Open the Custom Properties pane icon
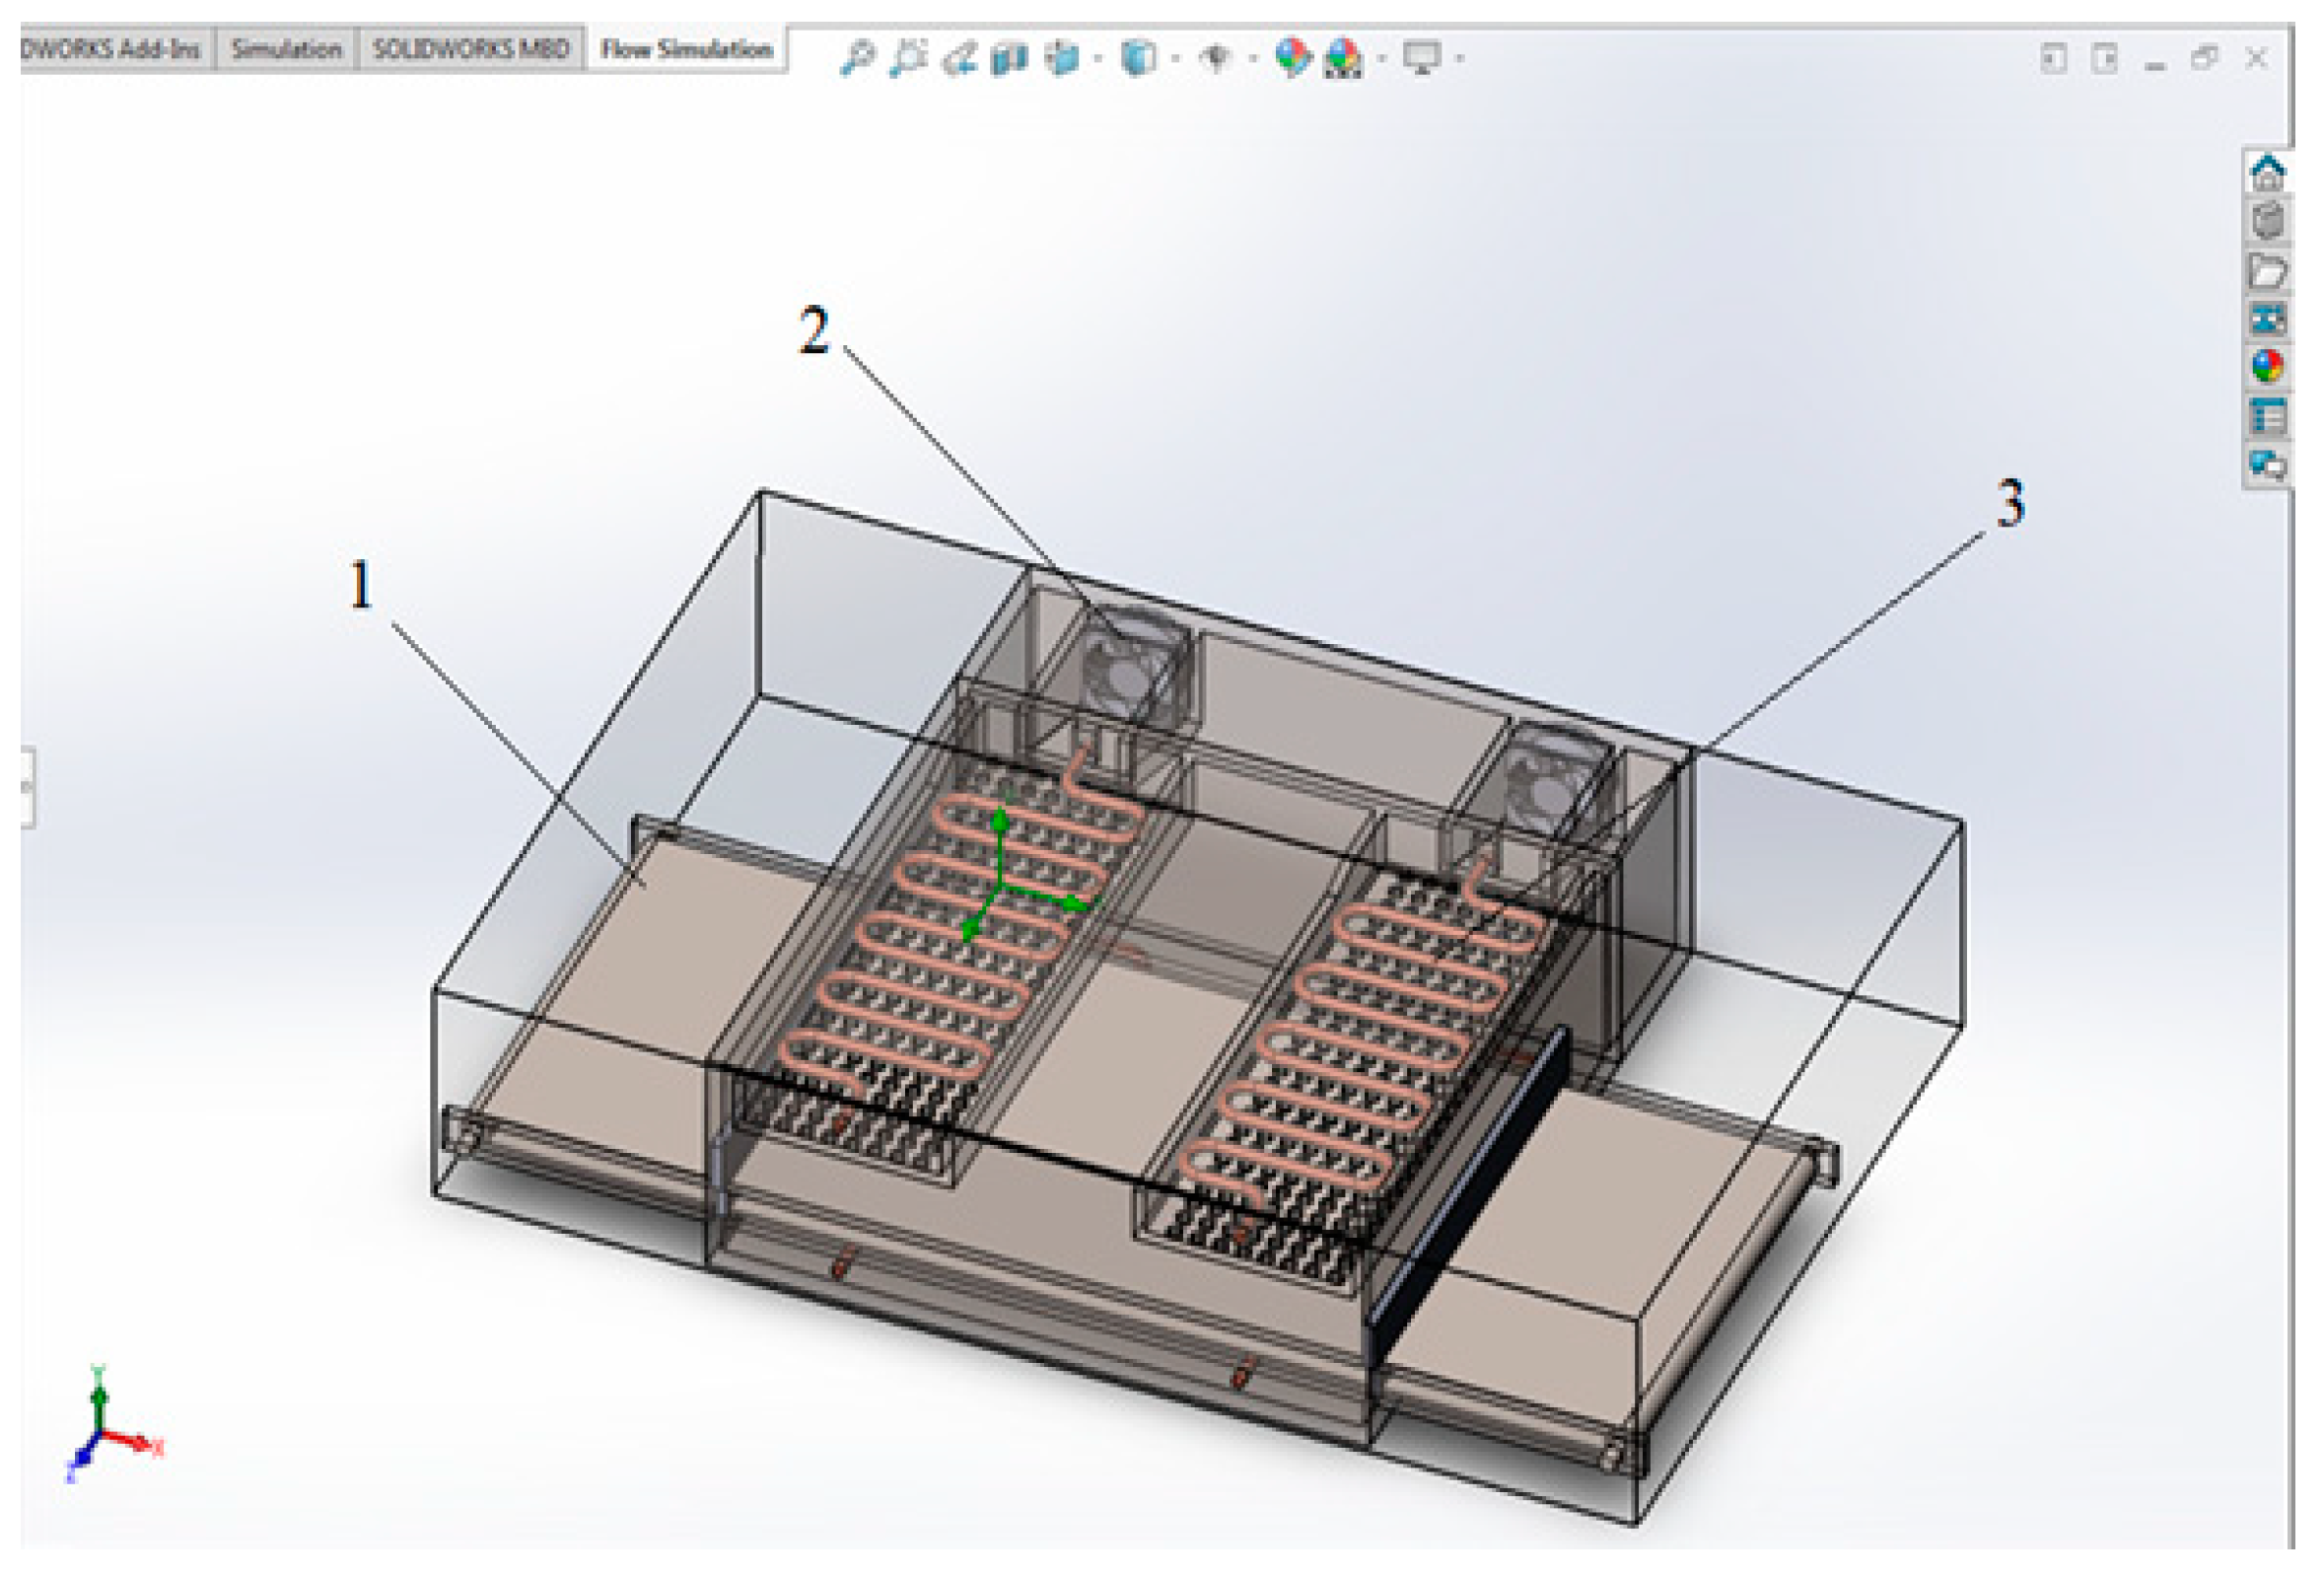Screen dimensions: 2324x1576 tap(2268, 415)
